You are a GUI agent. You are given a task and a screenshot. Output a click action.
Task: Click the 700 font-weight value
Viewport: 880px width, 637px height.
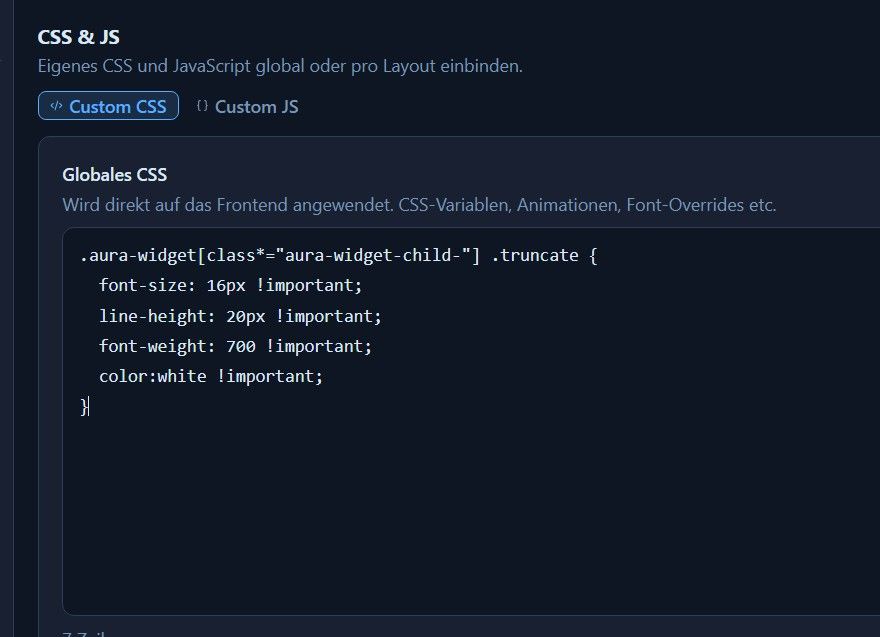tap(241, 346)
